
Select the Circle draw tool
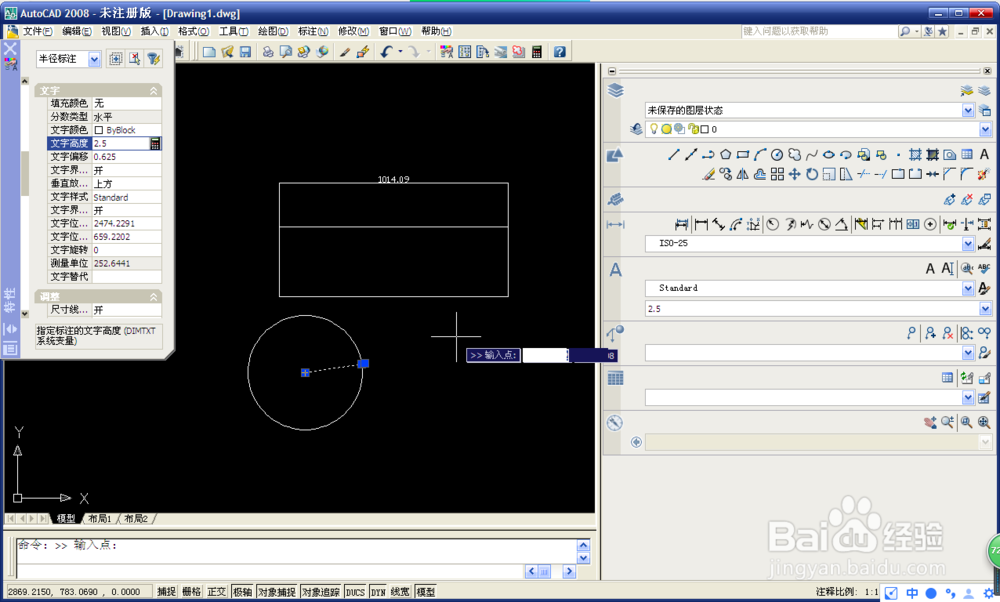tap(777, 154)
